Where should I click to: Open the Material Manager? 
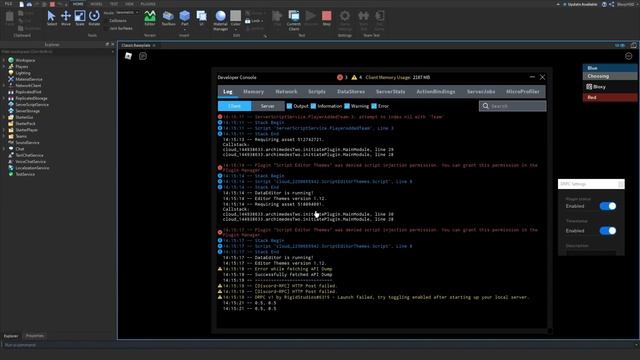[x=220, y=20]
